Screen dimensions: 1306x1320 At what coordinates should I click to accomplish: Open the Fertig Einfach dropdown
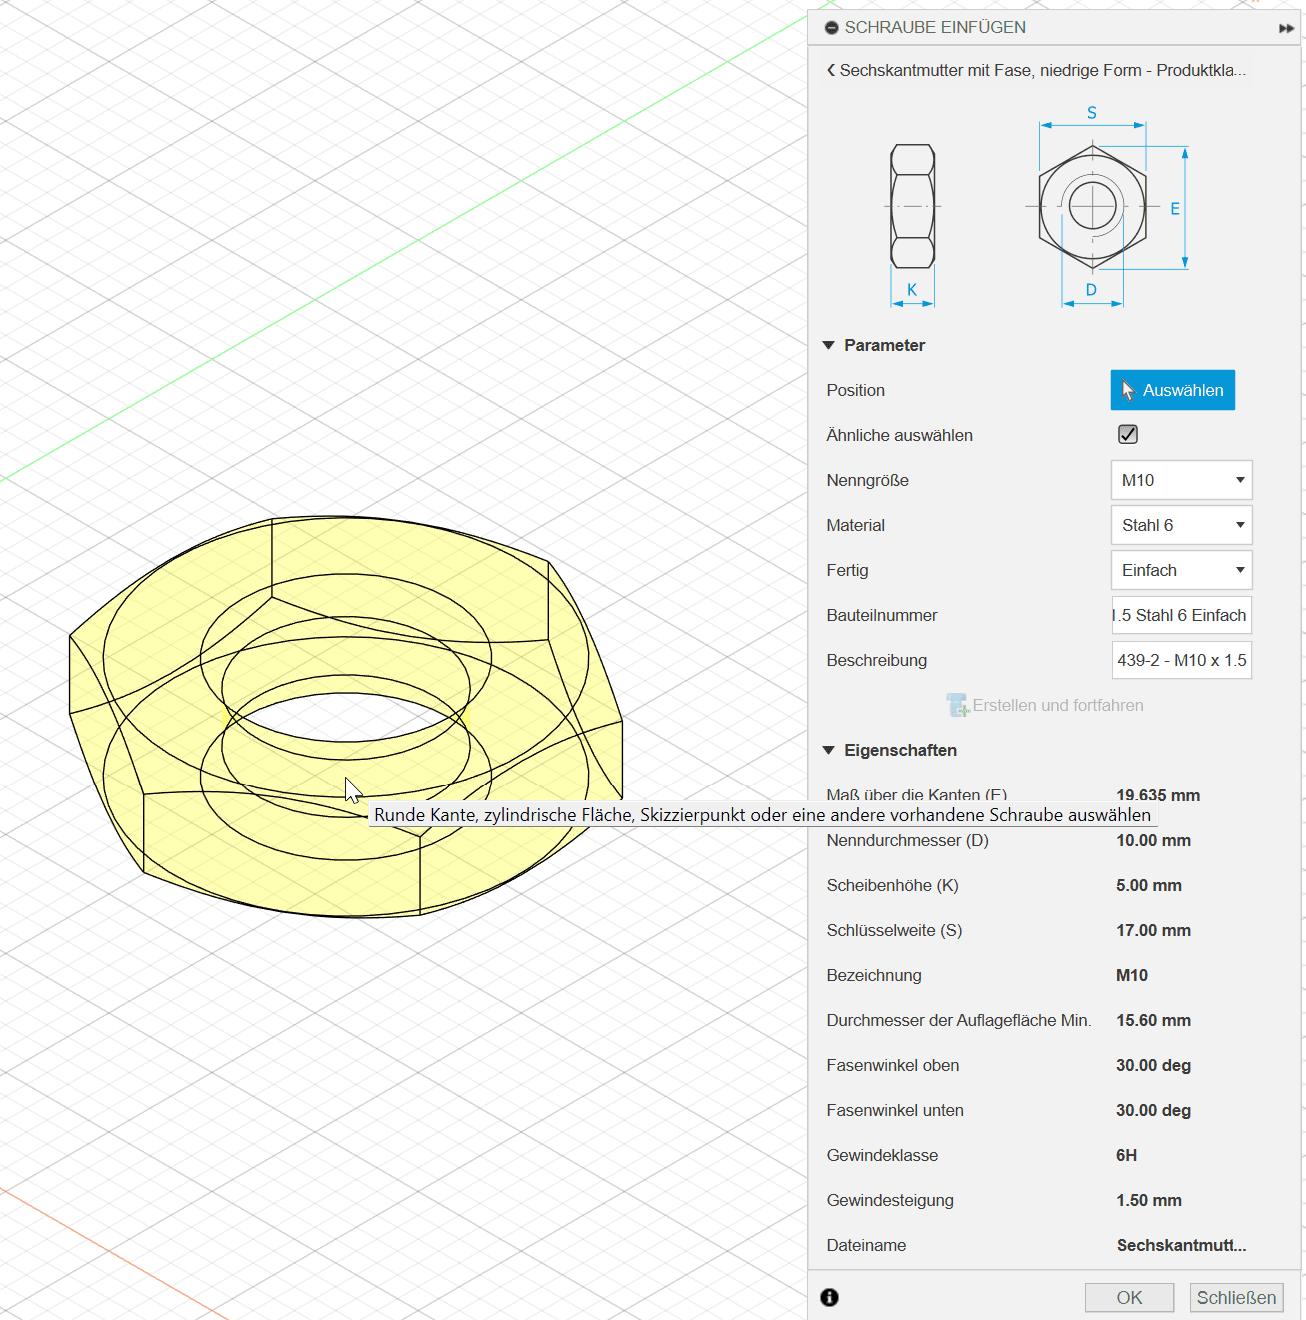(1181, 570)
